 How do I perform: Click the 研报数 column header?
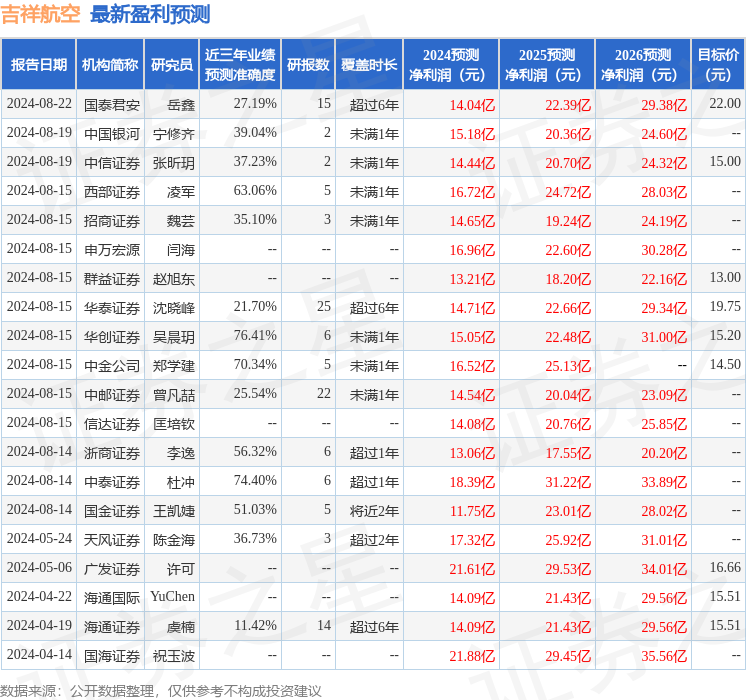pyautogui.click(x=308, y=64)
